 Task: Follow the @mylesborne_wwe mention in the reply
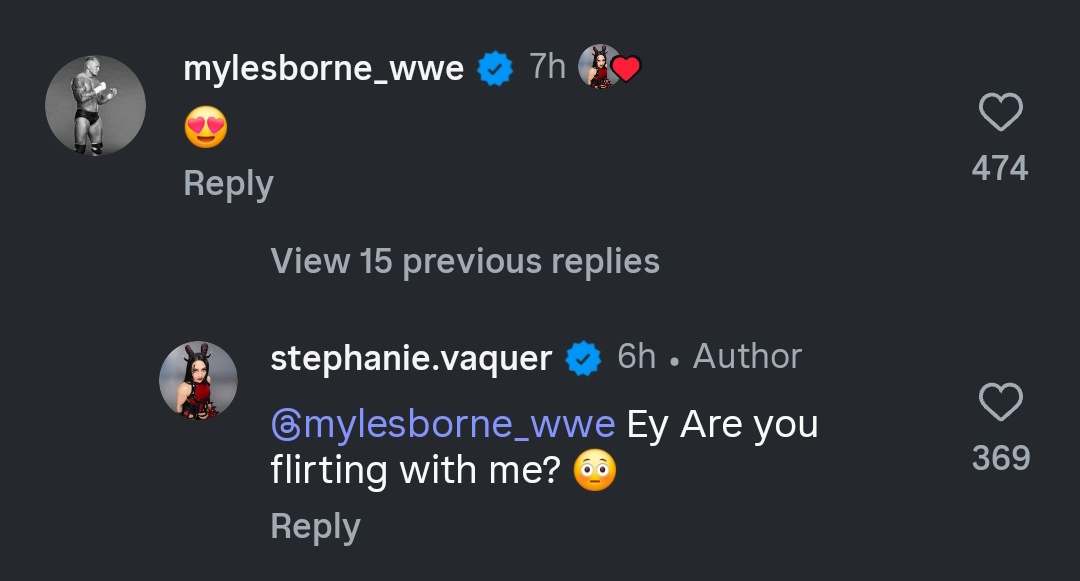click(x=443, y=424)
